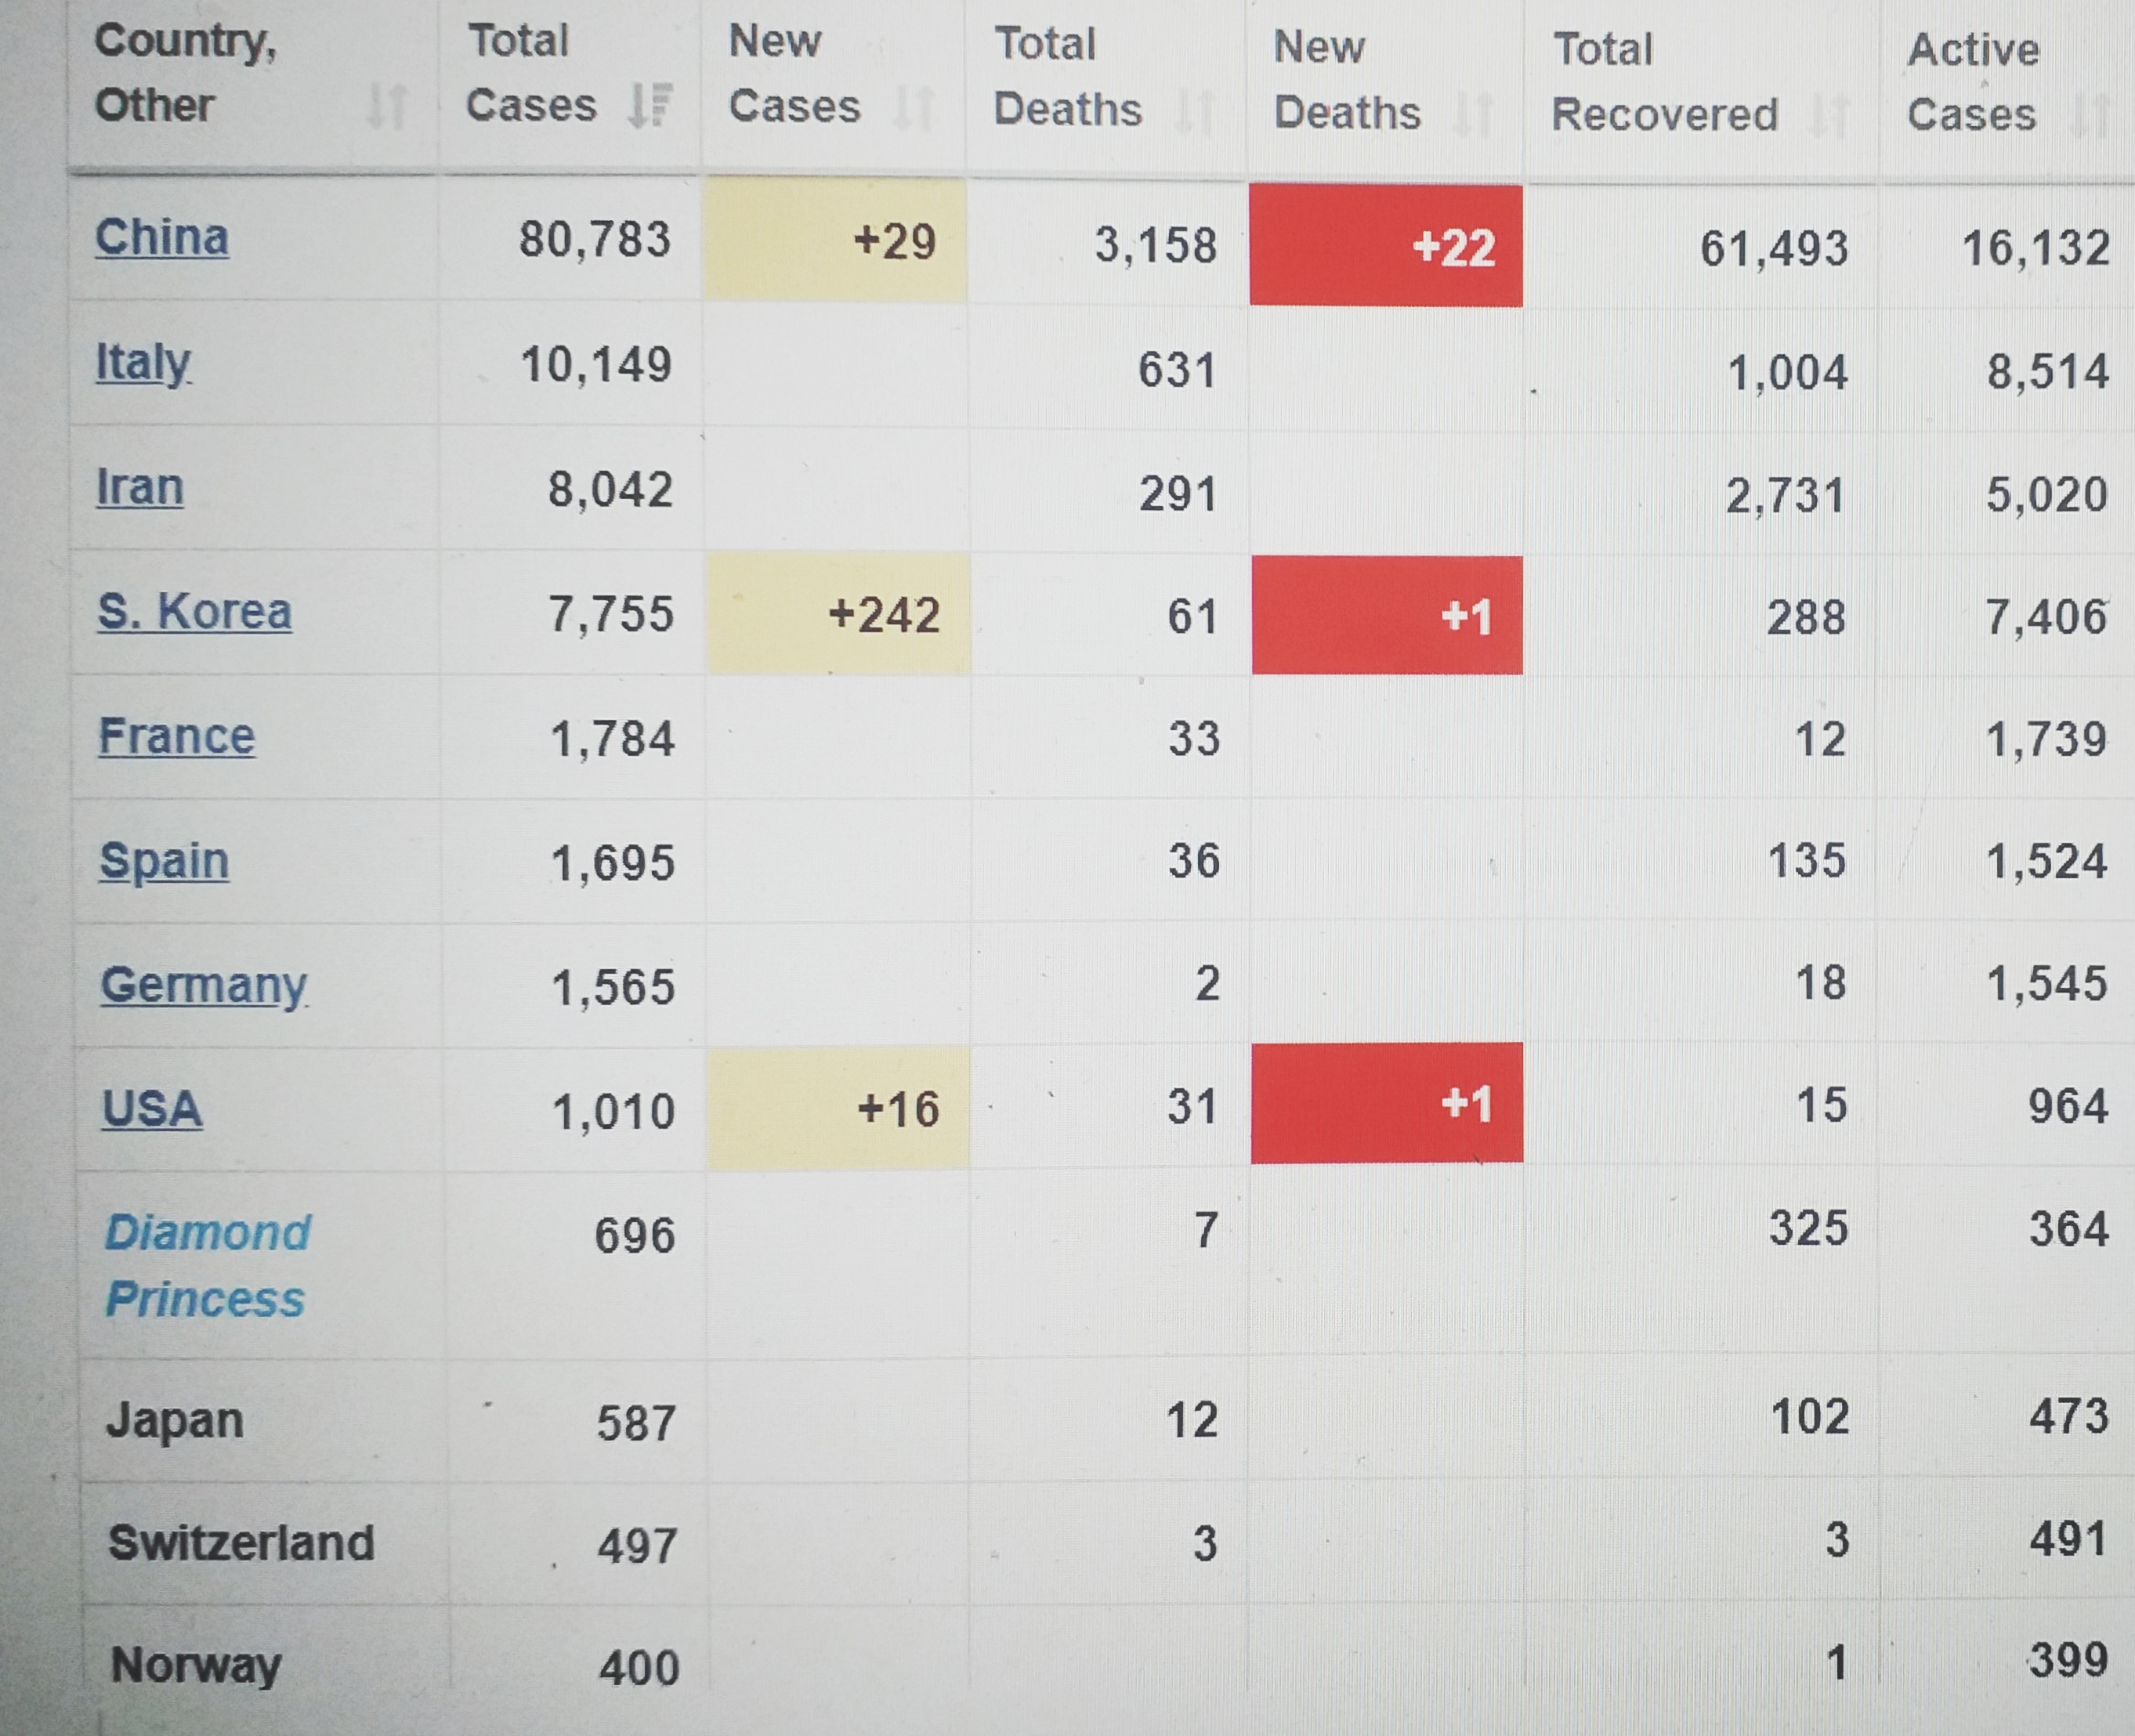Select China total cases 80,783
Viewport: 2135px width, 1736px height.
594,240
